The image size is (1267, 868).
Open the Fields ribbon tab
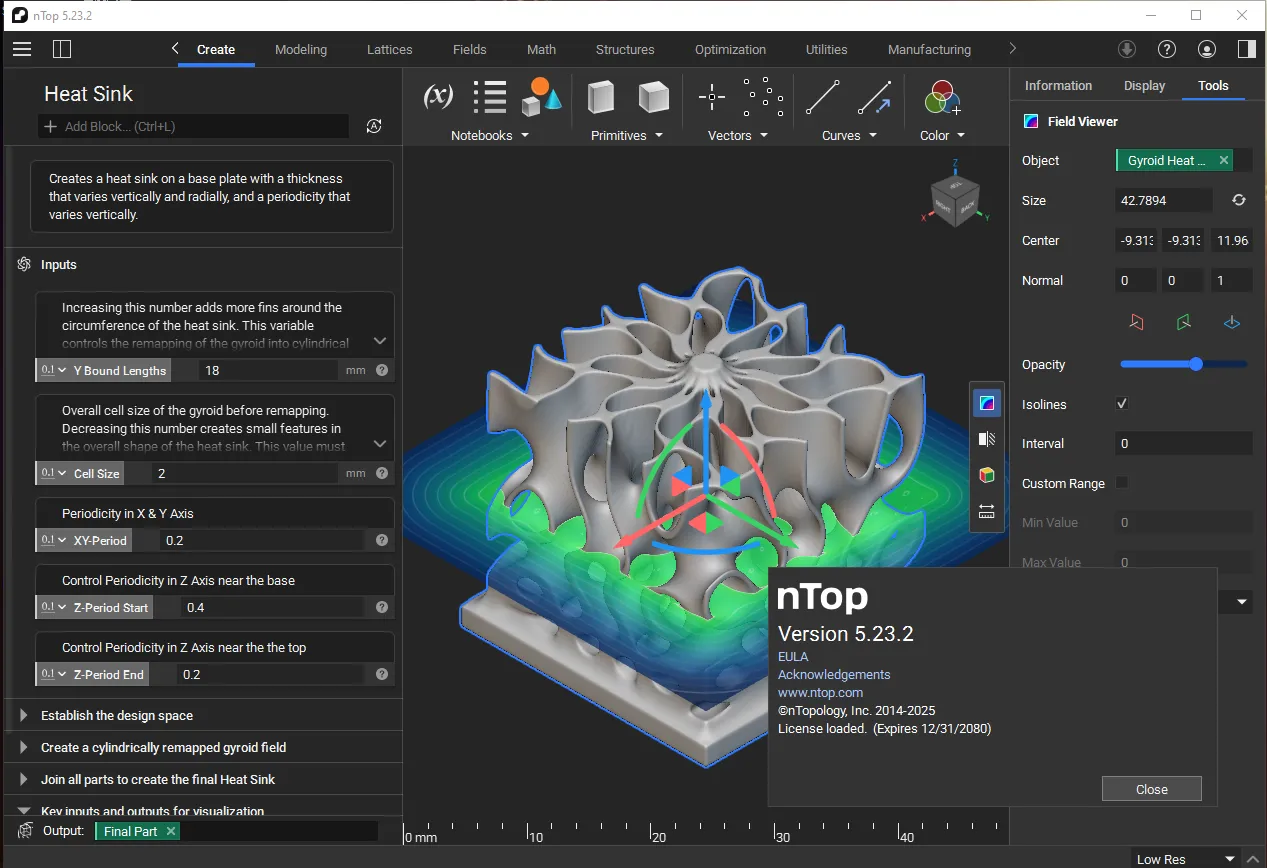click(469, 49)
